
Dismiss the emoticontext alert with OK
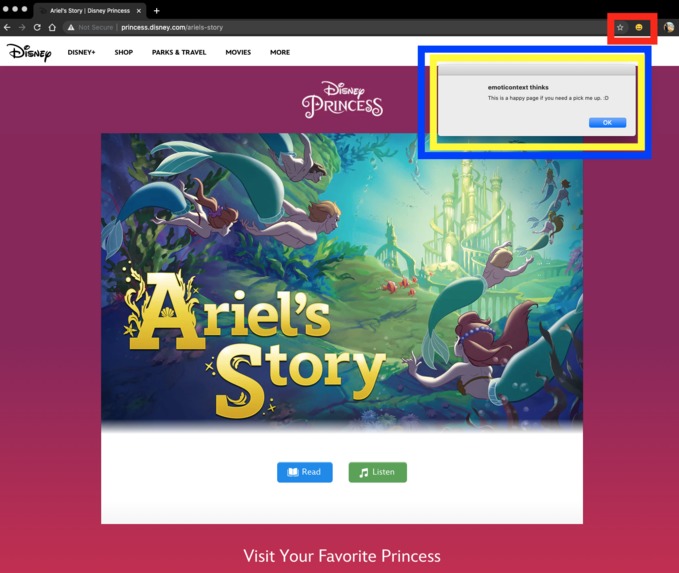[607, 123]
